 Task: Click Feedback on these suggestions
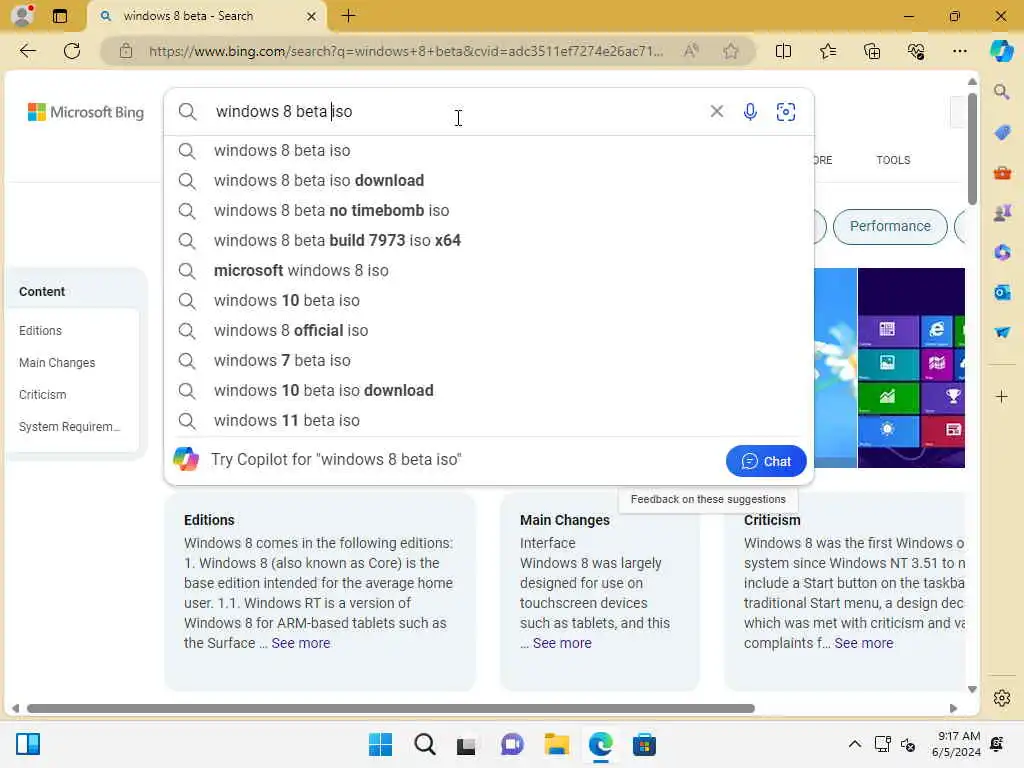click(708, 500)
